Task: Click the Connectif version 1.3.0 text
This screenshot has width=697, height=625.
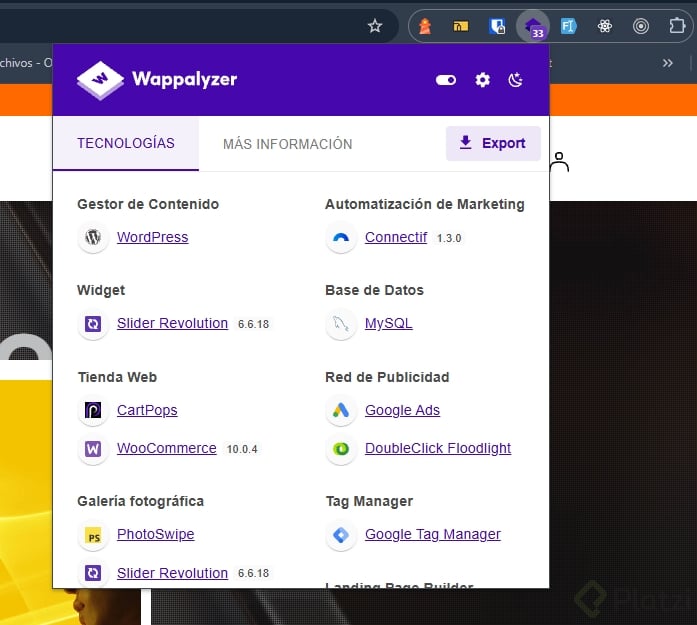Action: point(449,238)
